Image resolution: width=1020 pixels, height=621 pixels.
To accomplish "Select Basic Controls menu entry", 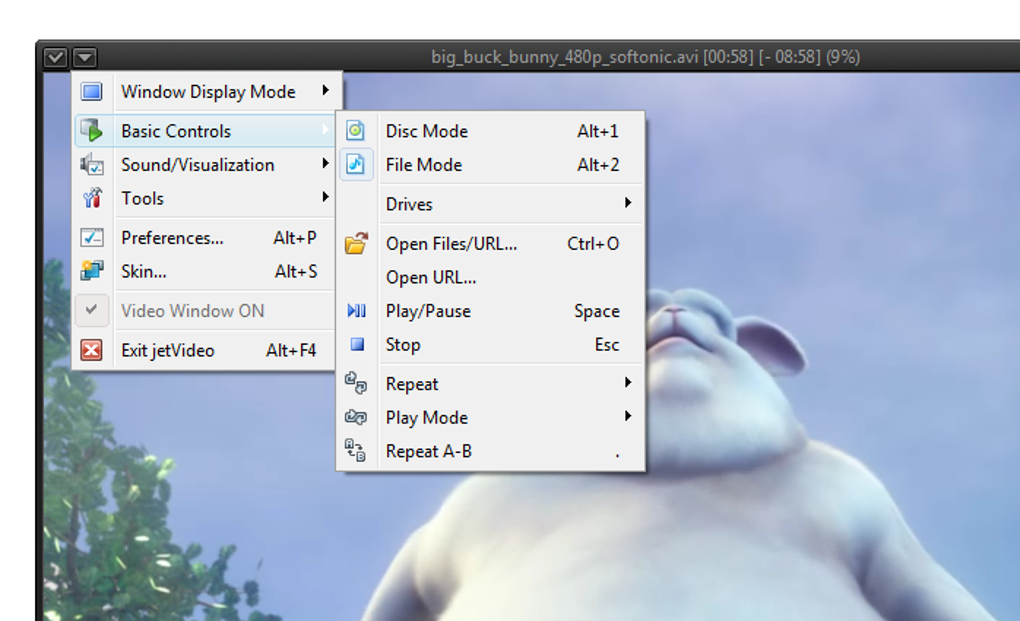I will coord(206,131).
